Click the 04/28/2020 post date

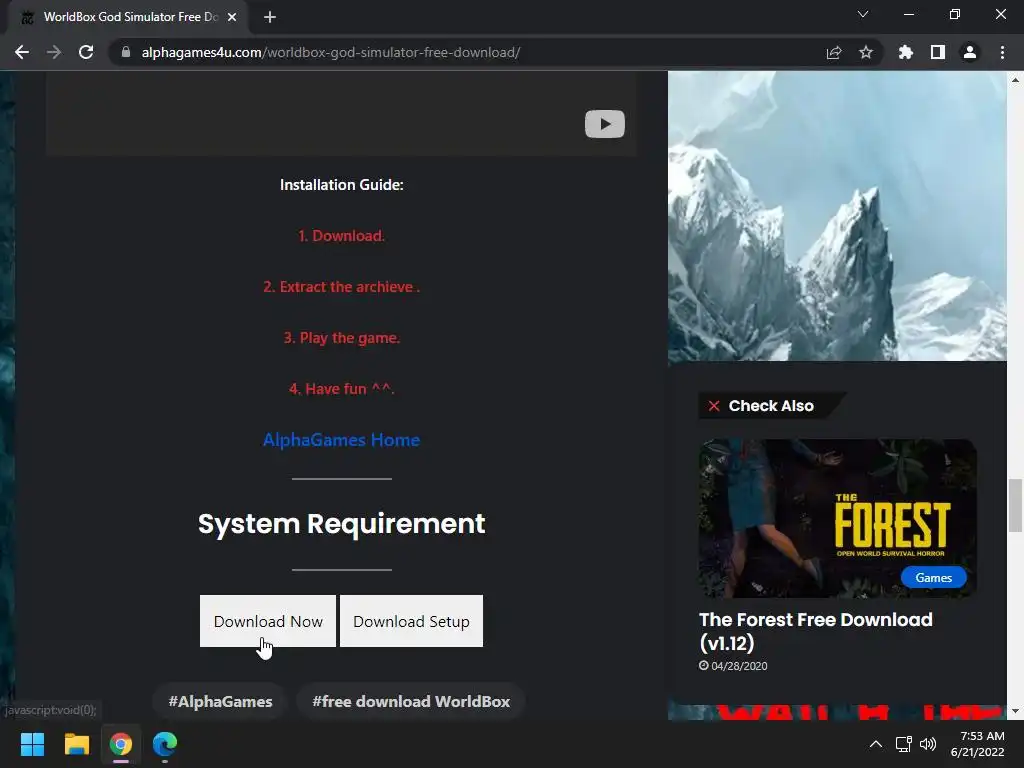733,665
